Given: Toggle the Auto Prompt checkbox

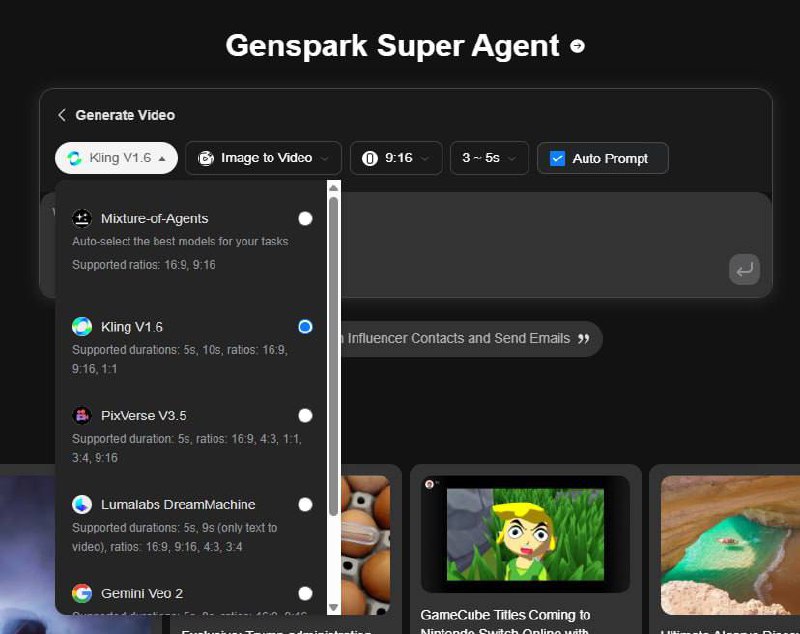Looking at the screenshot, I should coord(557,159).
